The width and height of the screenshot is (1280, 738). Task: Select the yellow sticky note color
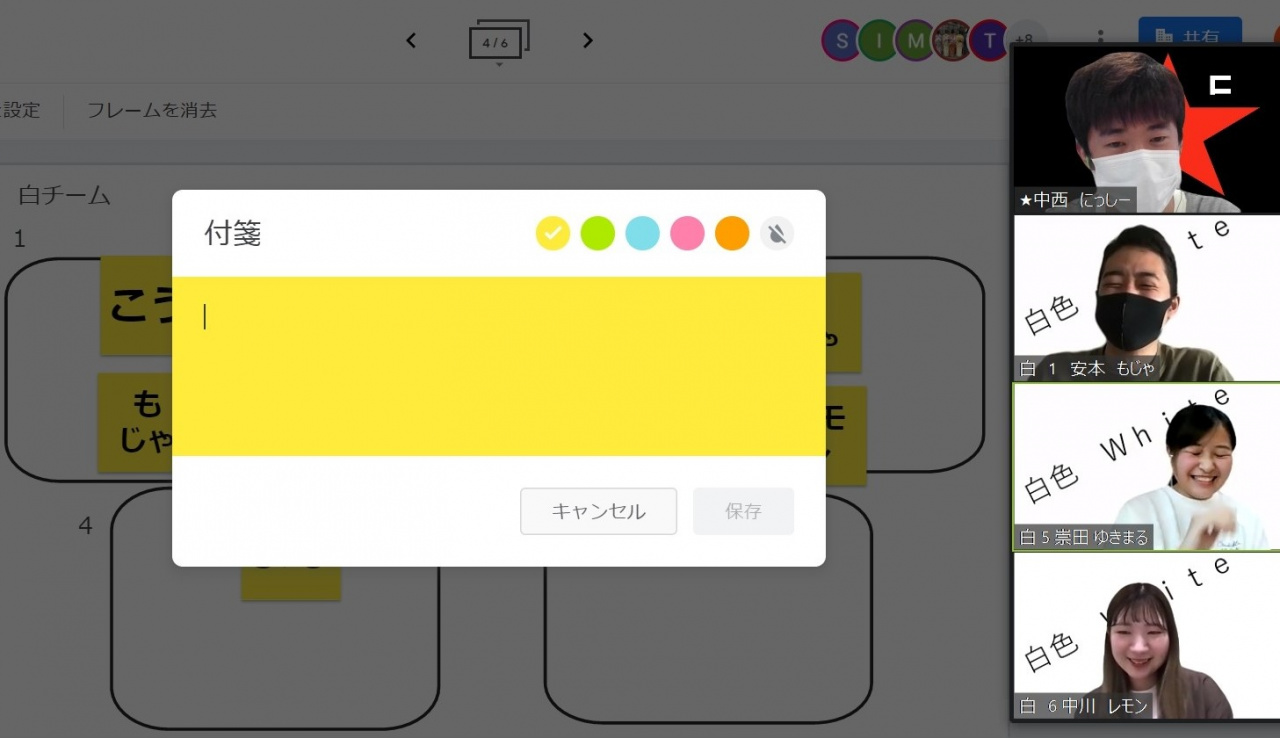[x=553, y=233]
